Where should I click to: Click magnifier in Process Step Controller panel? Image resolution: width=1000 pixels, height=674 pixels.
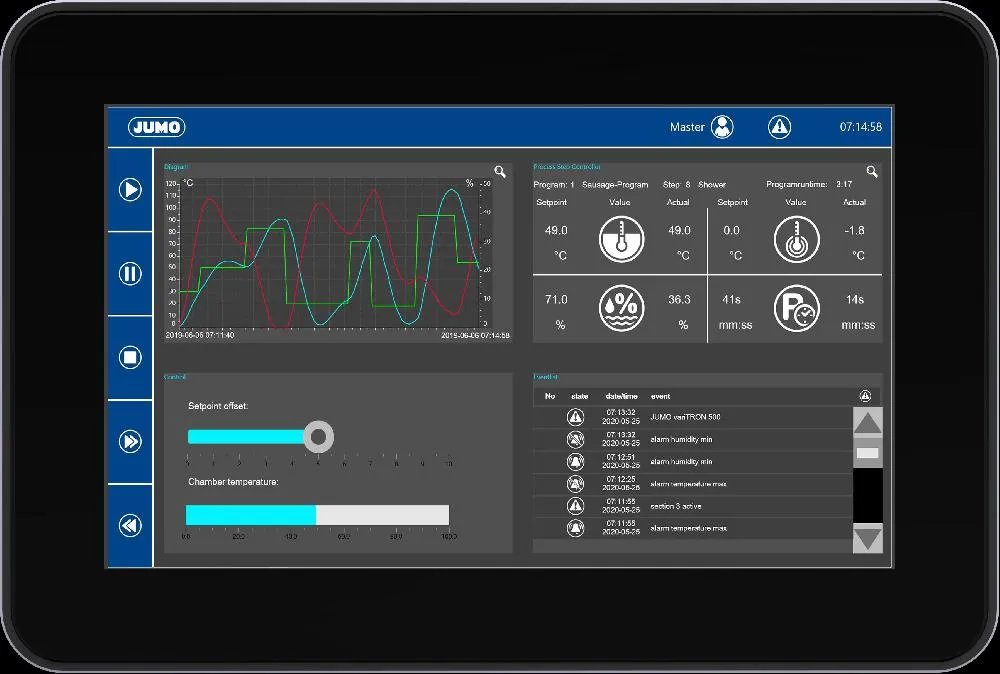tap(872, 172)
